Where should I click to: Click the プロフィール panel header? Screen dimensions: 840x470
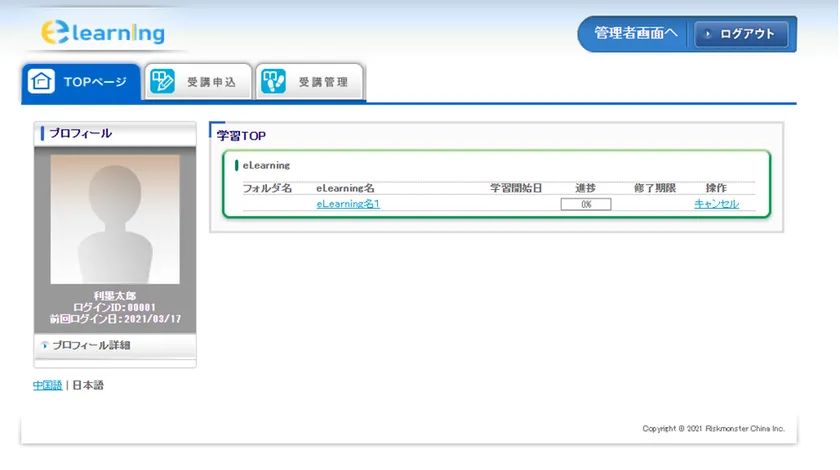115,133
